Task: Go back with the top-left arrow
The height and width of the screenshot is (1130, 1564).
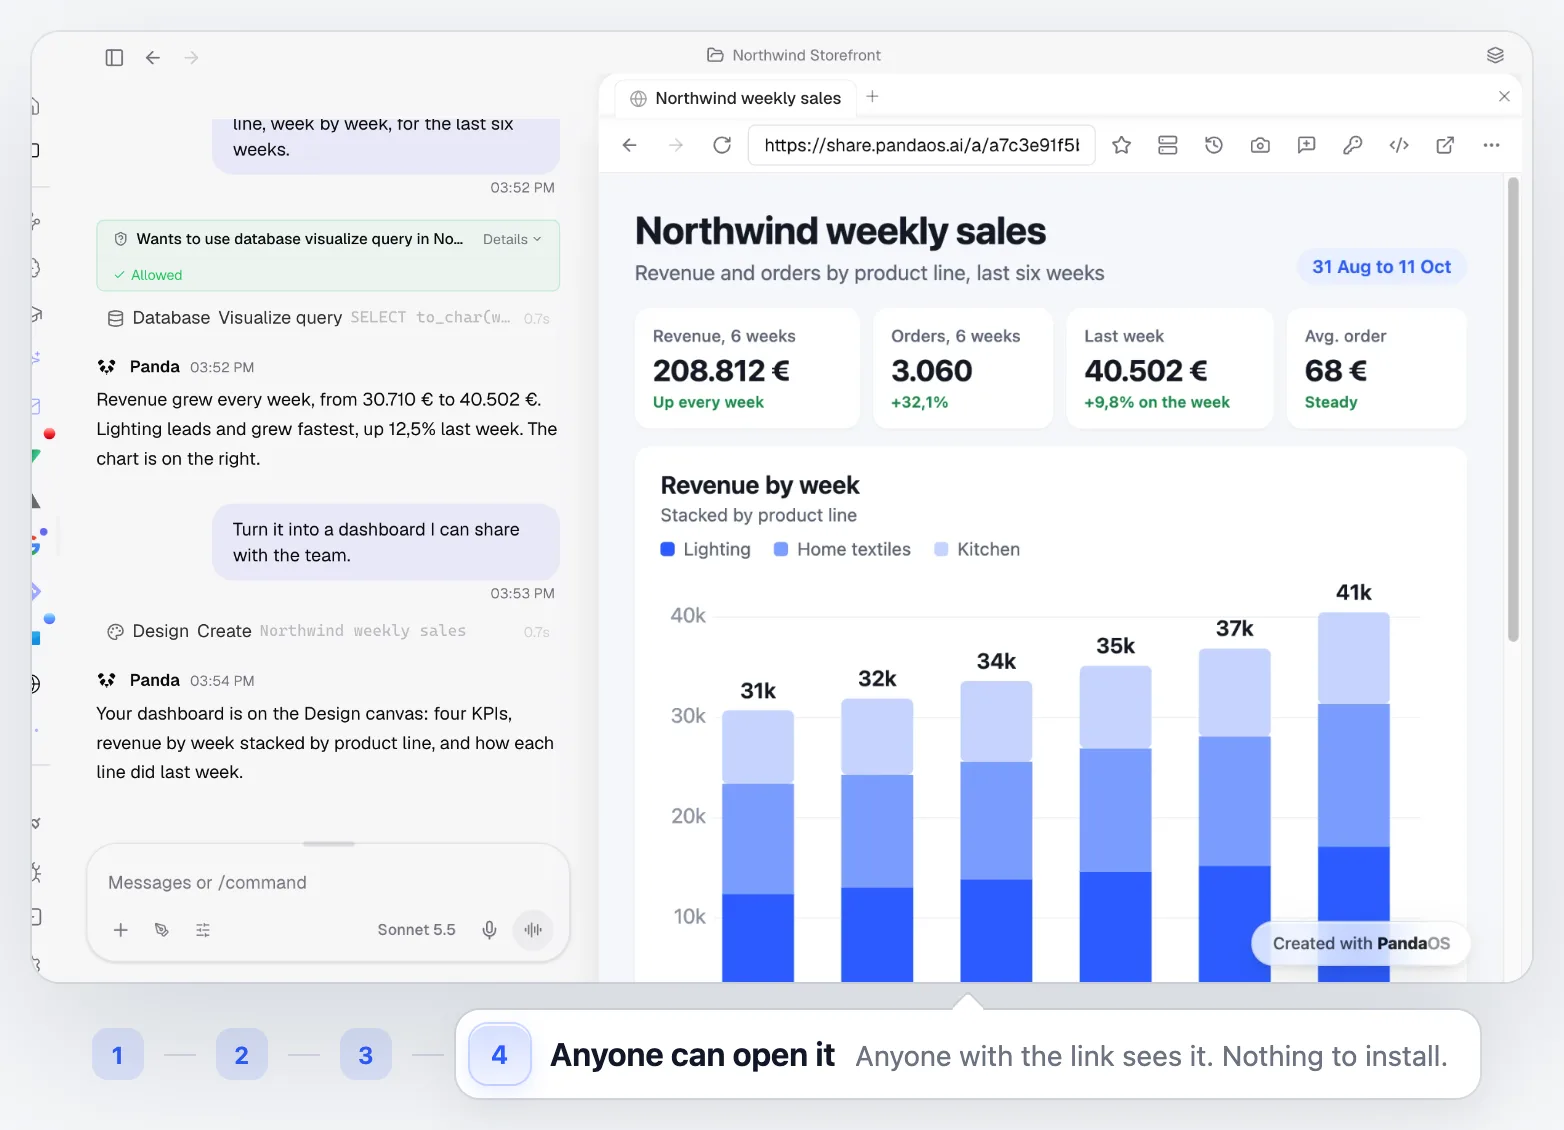Action: pyautogui.click(x=153, y=58)
